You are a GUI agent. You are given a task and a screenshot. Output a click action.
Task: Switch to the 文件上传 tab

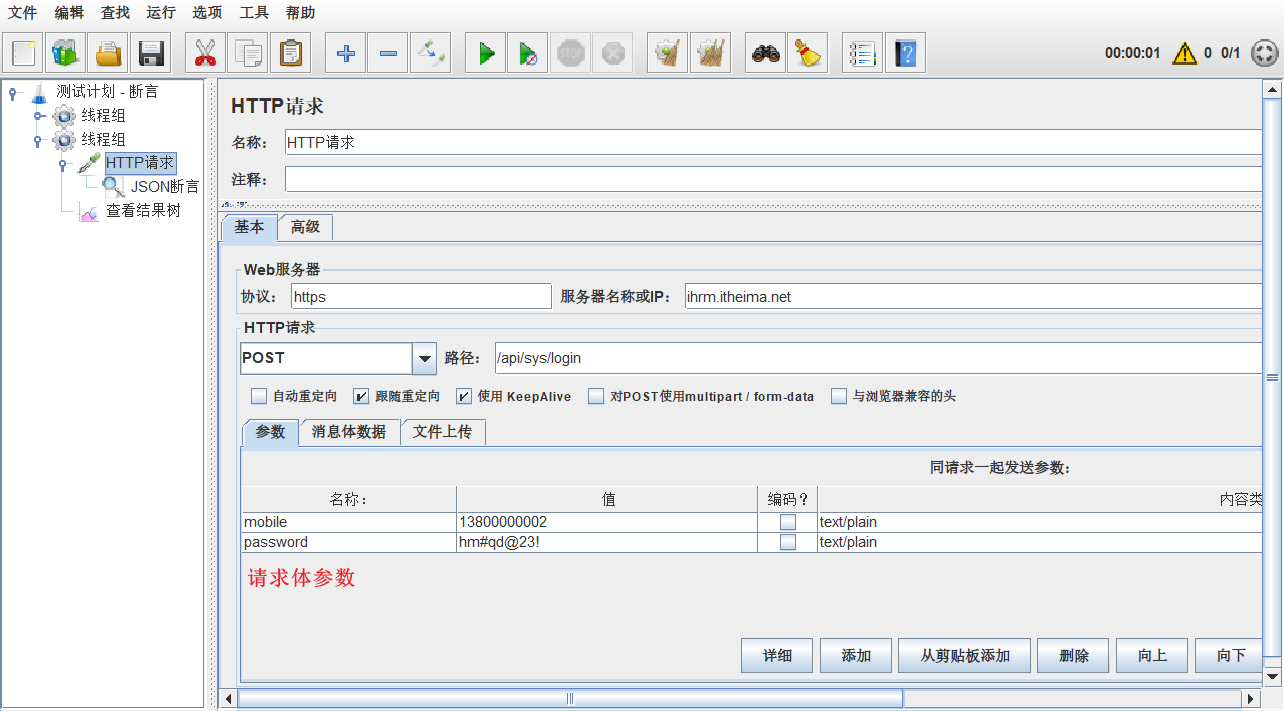443,432
